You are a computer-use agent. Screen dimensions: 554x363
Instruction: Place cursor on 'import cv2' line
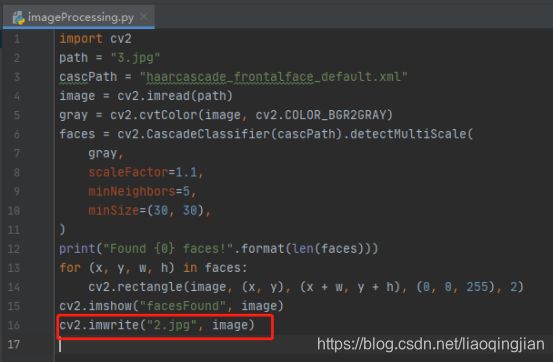pos(95,39)
